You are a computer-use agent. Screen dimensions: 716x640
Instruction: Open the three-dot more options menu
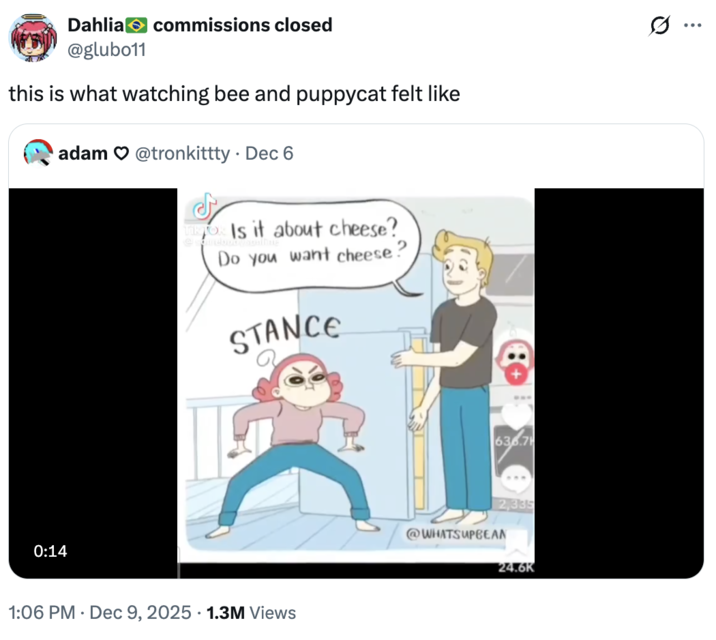coord(692,26)
